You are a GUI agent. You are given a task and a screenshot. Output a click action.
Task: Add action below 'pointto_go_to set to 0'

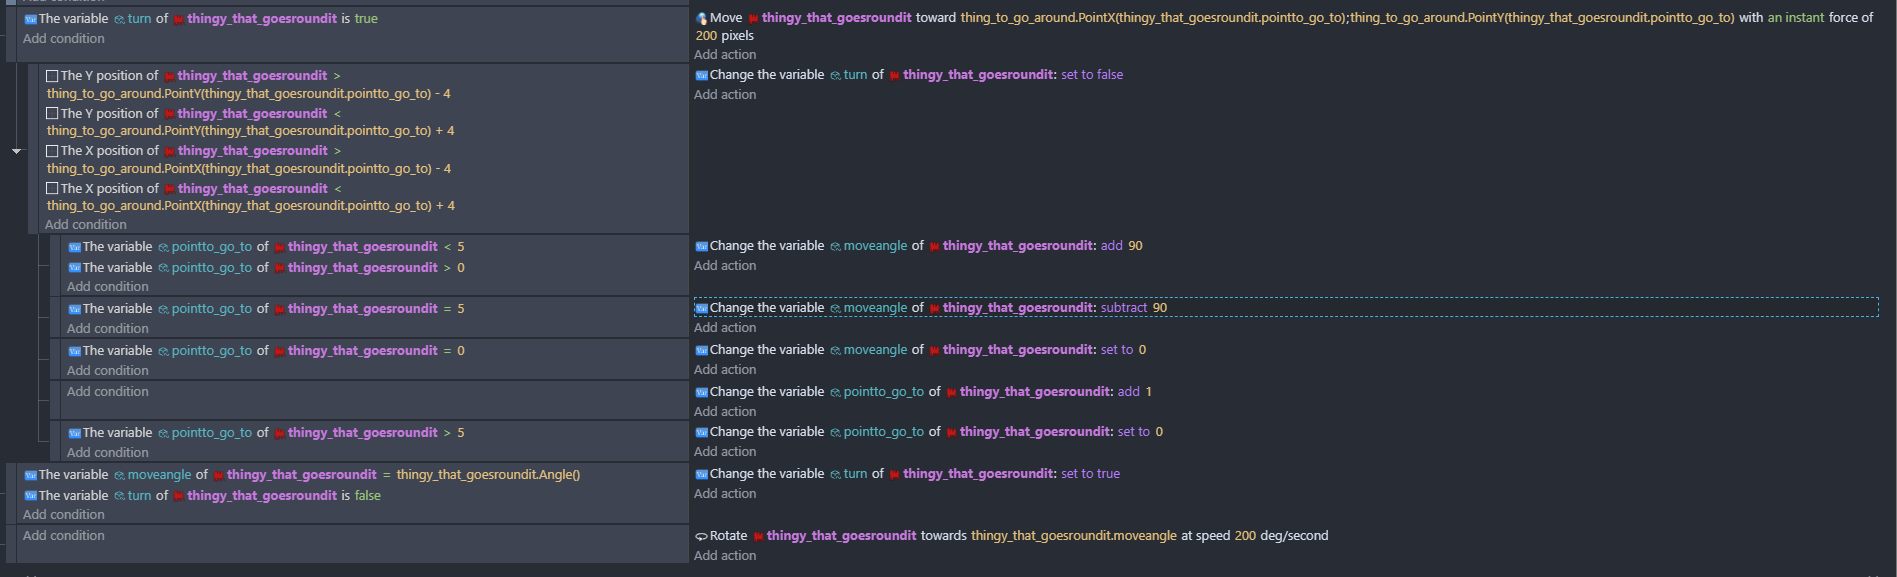pyautogui.click(x=725, y=452)
